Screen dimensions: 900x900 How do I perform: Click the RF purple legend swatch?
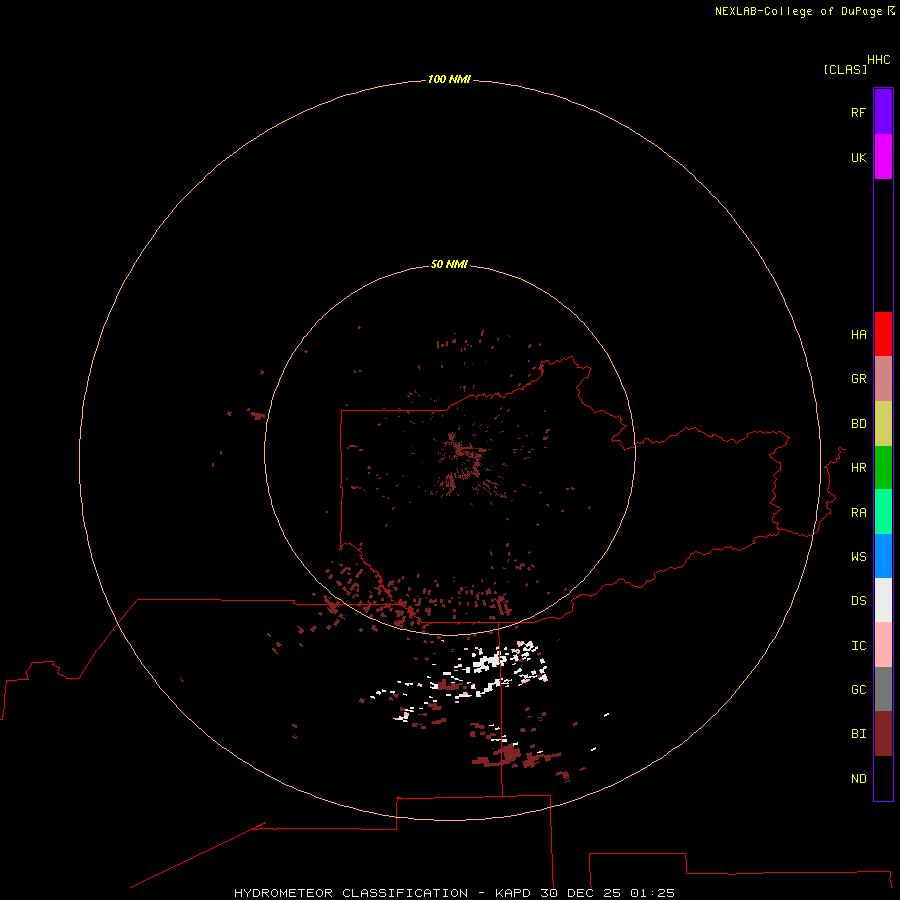point(883,112)
